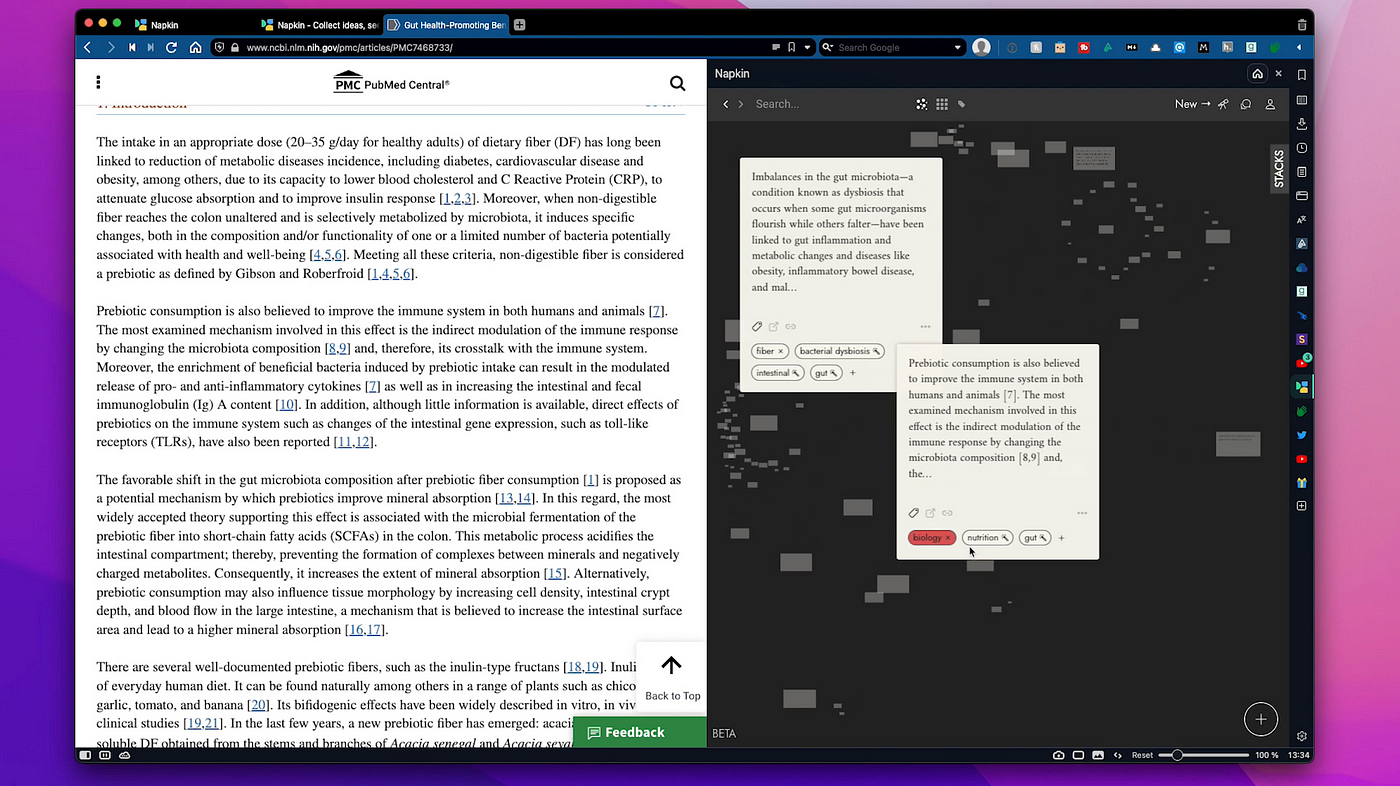
Task: Go forward using Napkin's right chevron
Action: pyautogui.click(x=741, y=104)
